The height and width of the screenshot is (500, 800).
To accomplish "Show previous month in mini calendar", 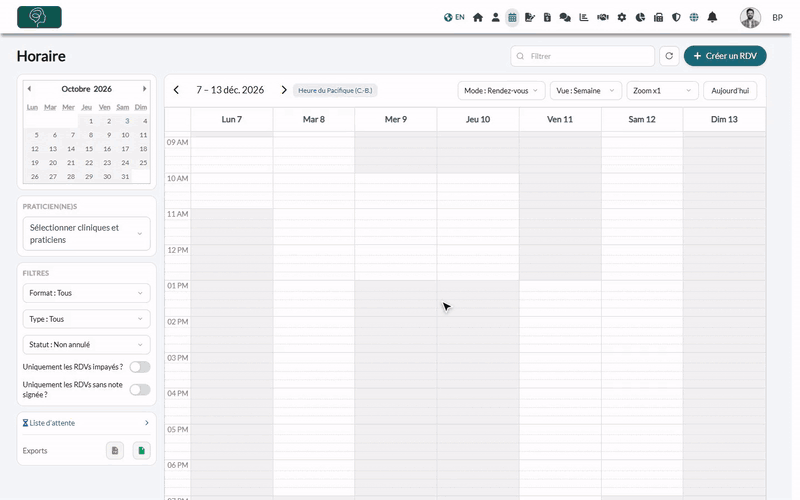I will [x=29, y=89].
